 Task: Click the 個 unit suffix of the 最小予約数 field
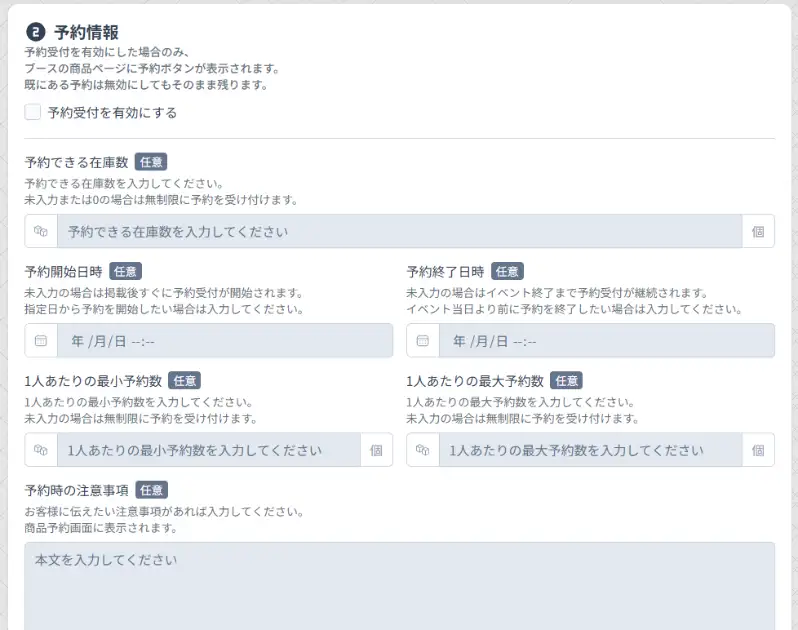point(376,450)
